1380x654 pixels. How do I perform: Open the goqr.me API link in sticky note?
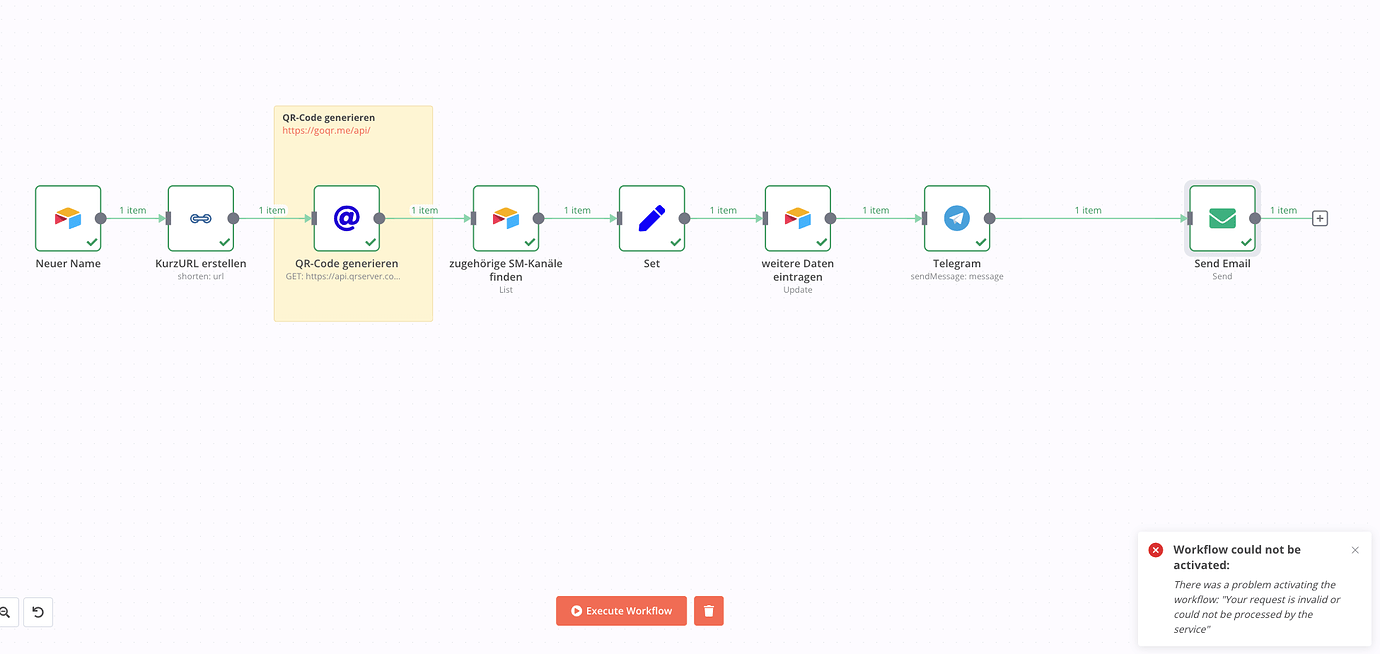(326, 131)
